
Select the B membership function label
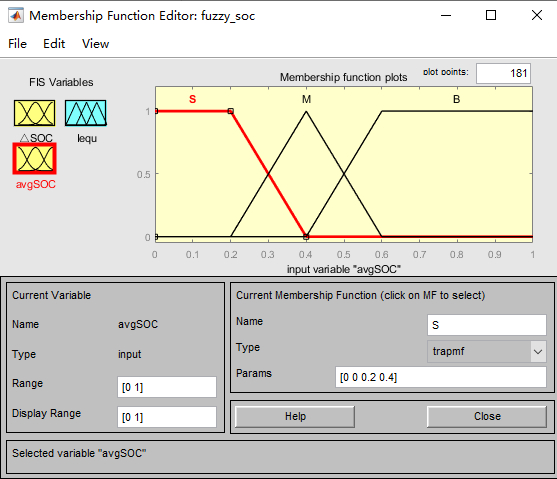tap(456, 99)
